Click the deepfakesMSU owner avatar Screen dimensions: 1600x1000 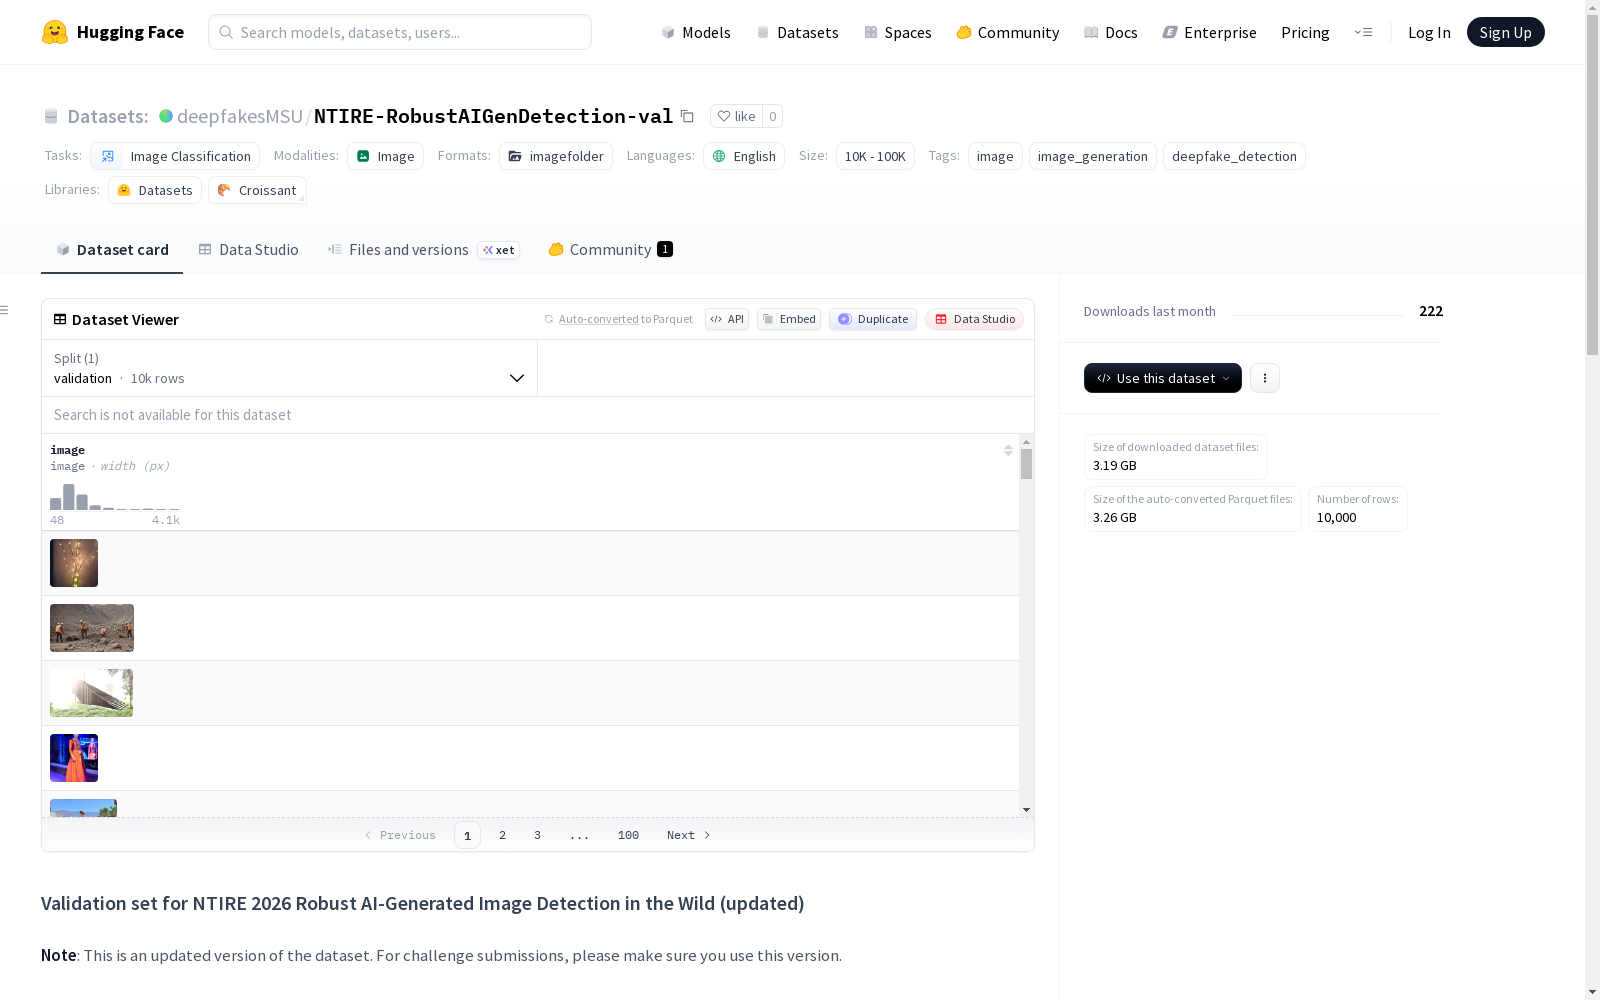[166, 116]
